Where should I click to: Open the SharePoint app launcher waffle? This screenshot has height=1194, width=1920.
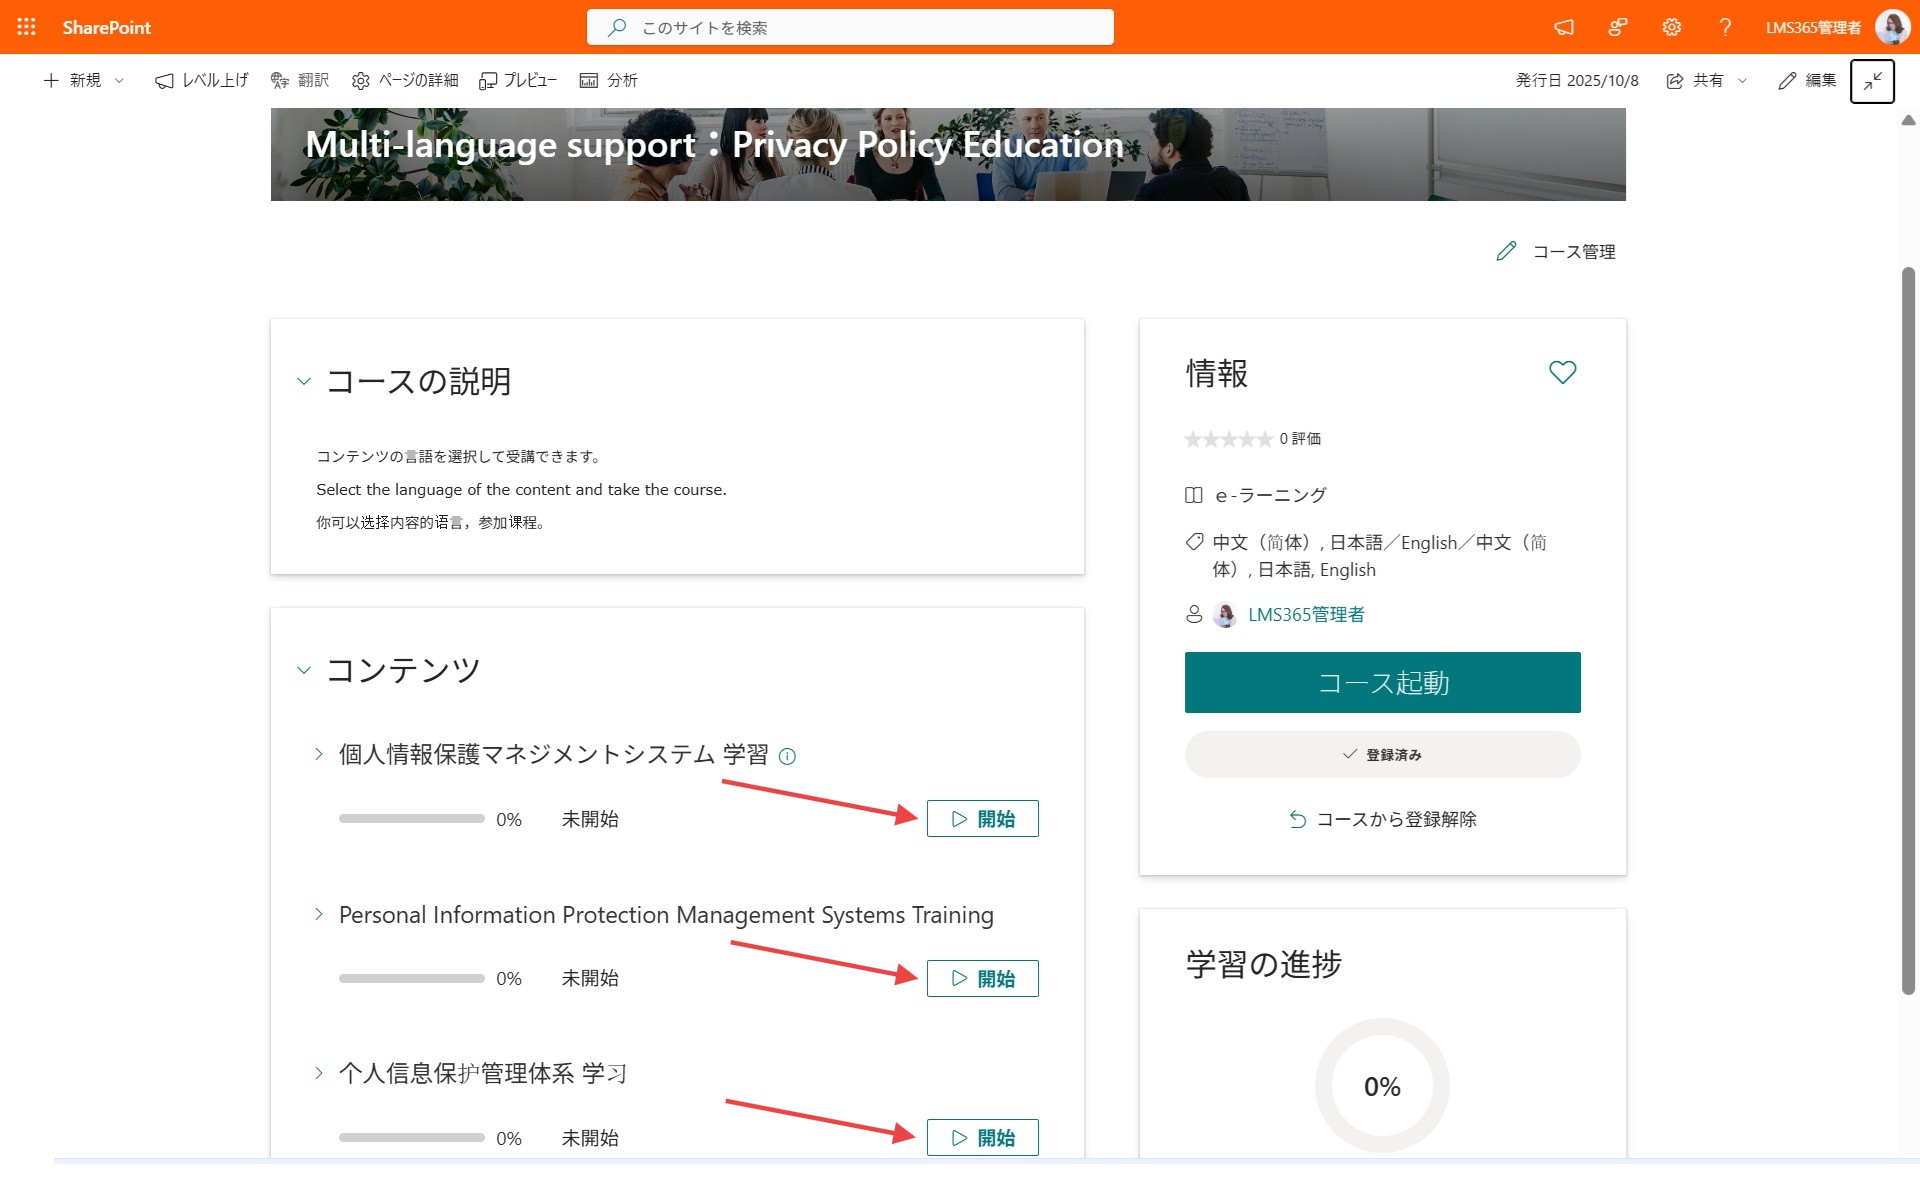coord(27,27)
